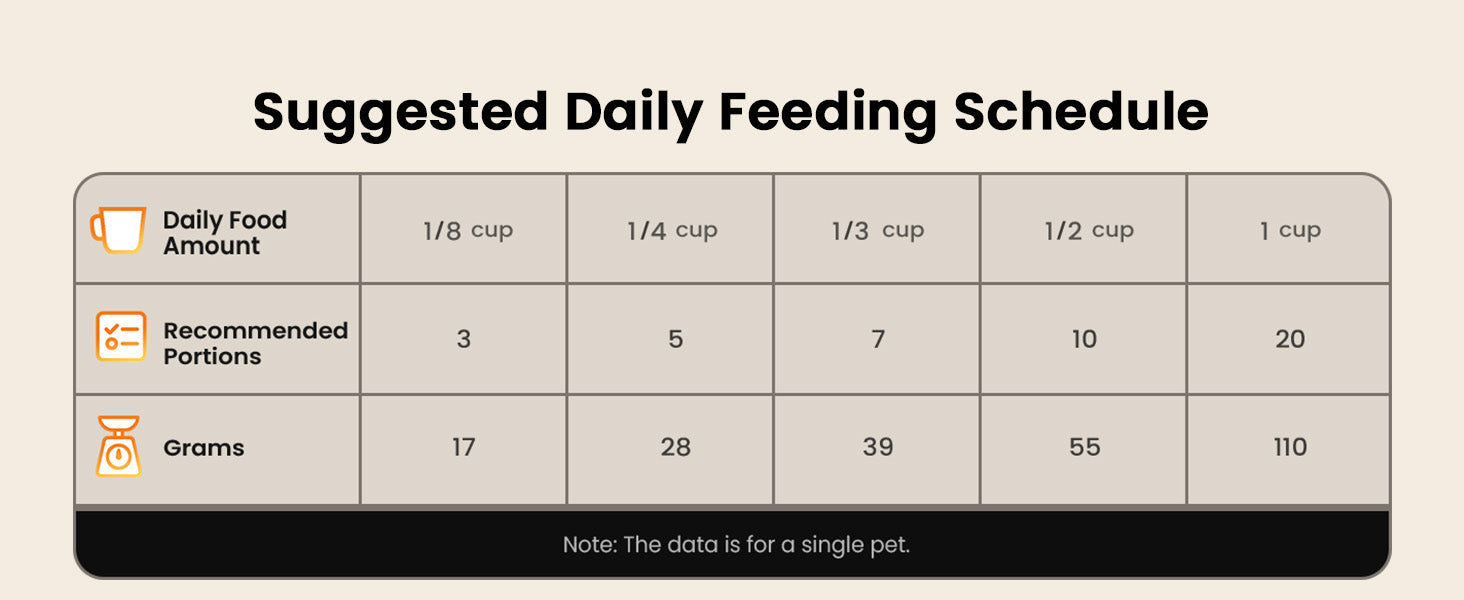
Task: Select the 1/4 cup column header
Action: point(672,231)
